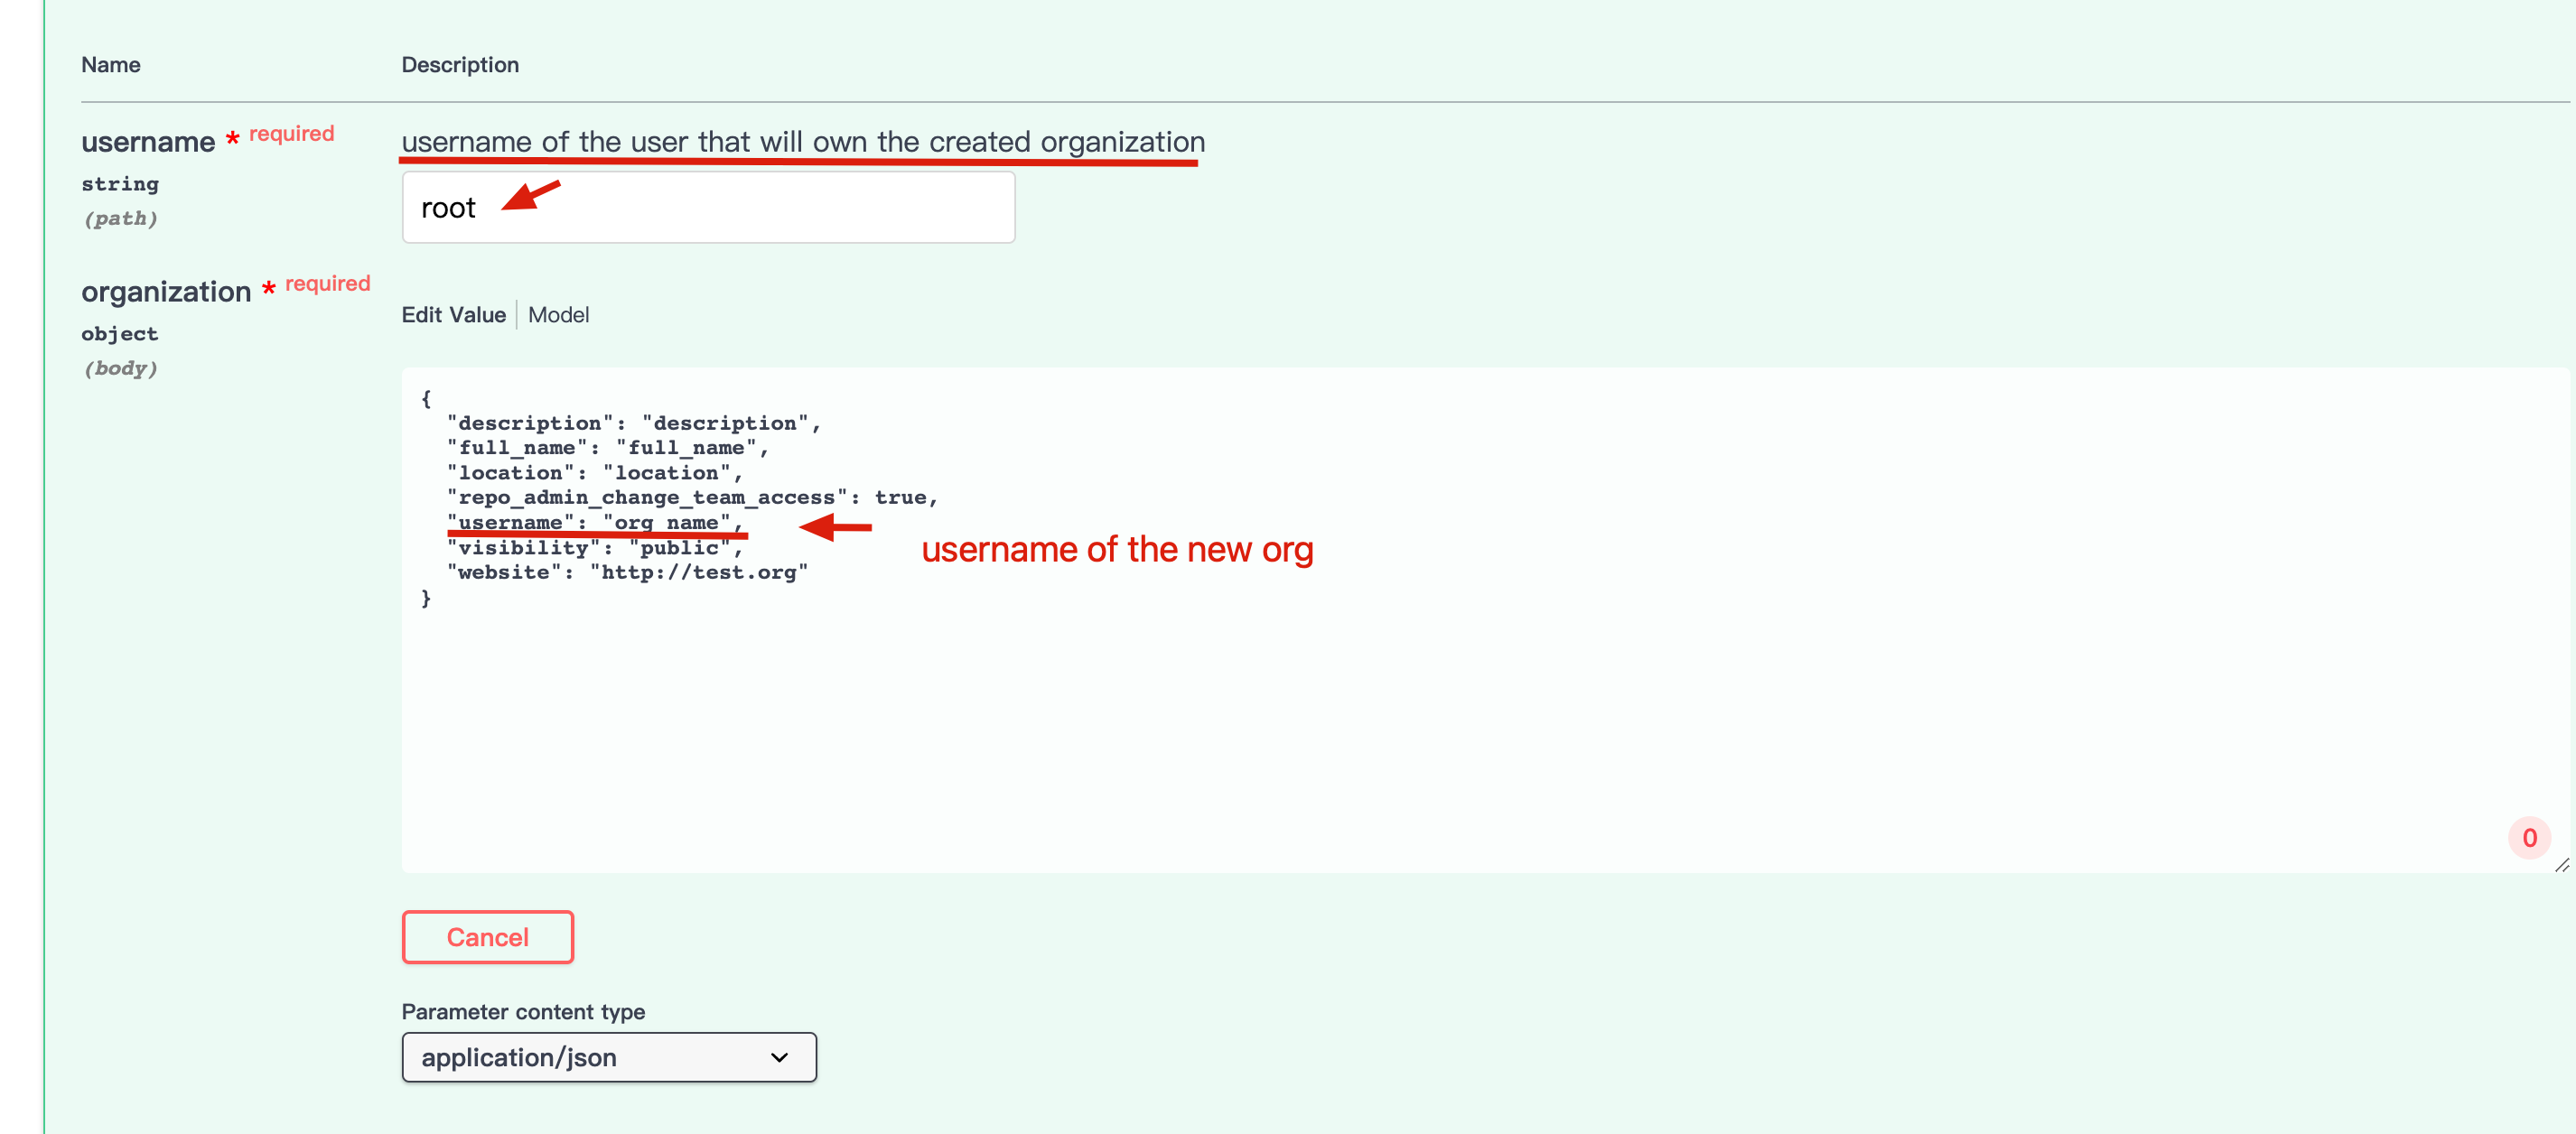Click the Description column header
The height and width of the screenshot is (1134, 2576).
(460, 65)
